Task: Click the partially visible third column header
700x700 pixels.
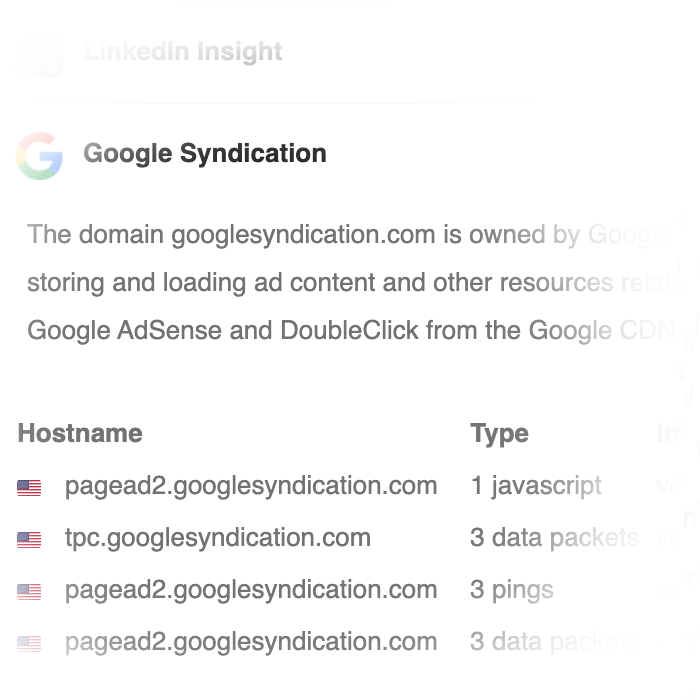Action: pyautogui.click(x=670, y=433)
